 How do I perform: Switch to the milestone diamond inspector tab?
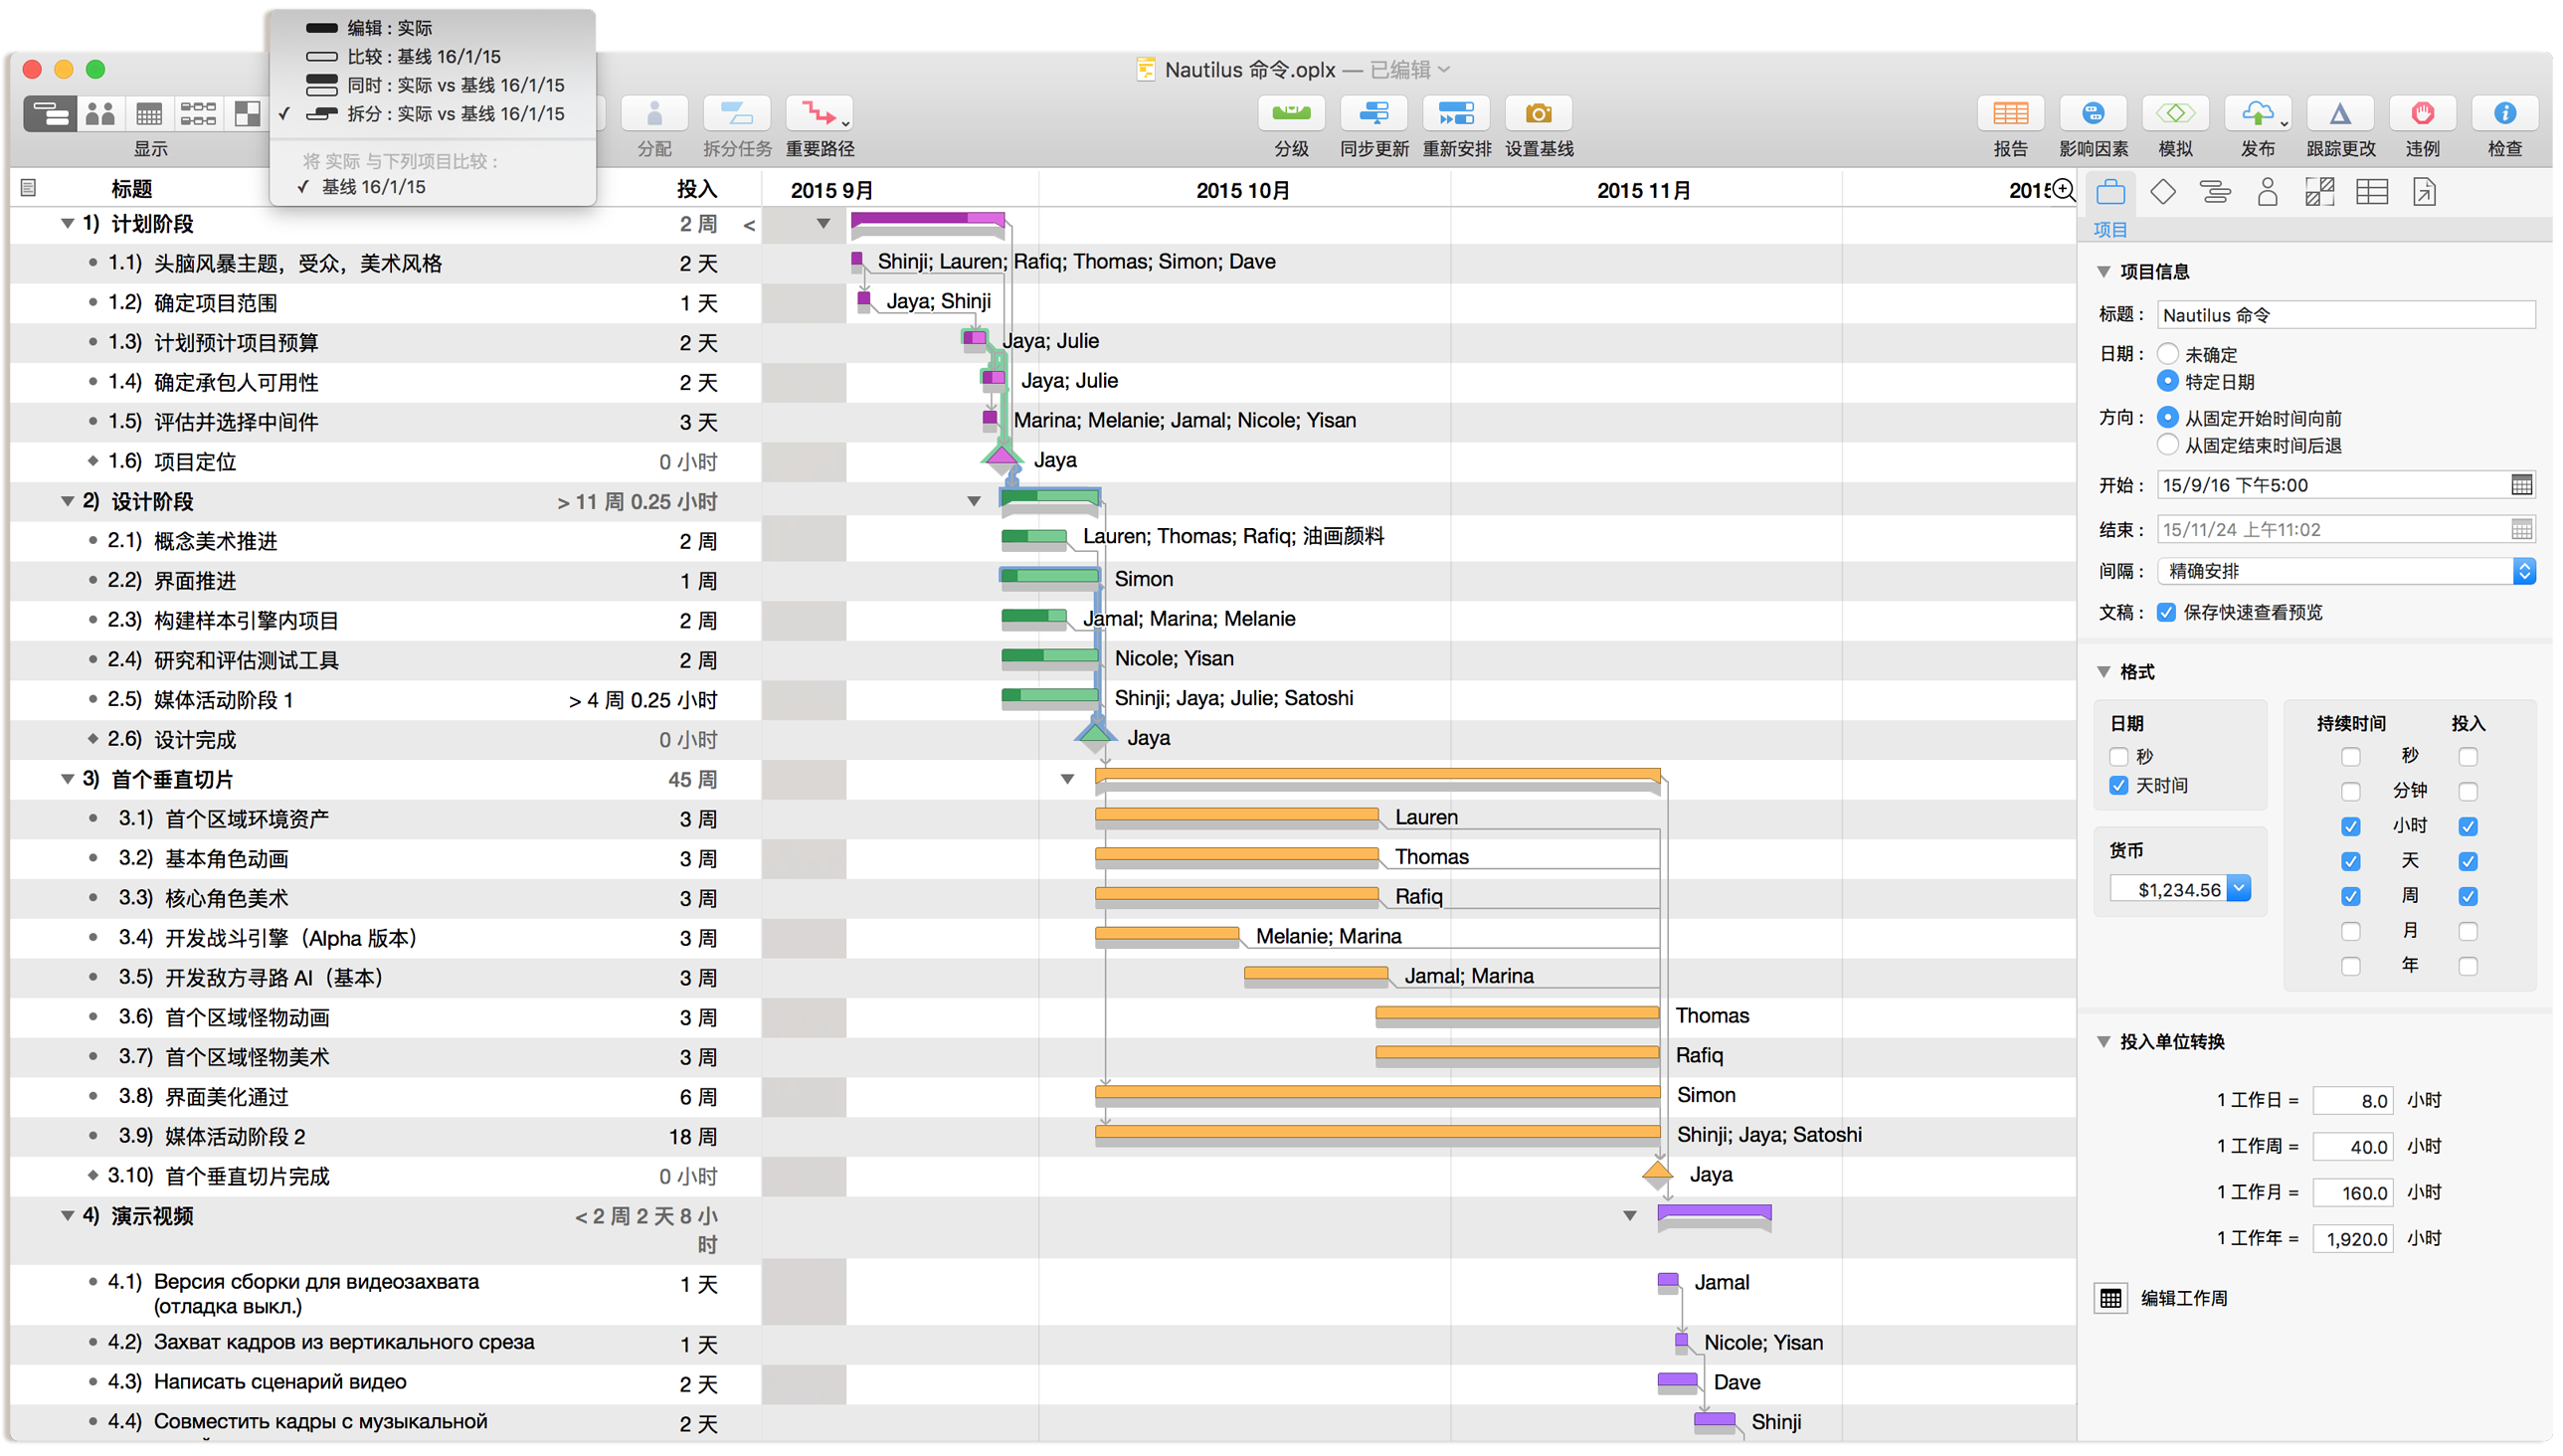click(x=2163, y=192)
